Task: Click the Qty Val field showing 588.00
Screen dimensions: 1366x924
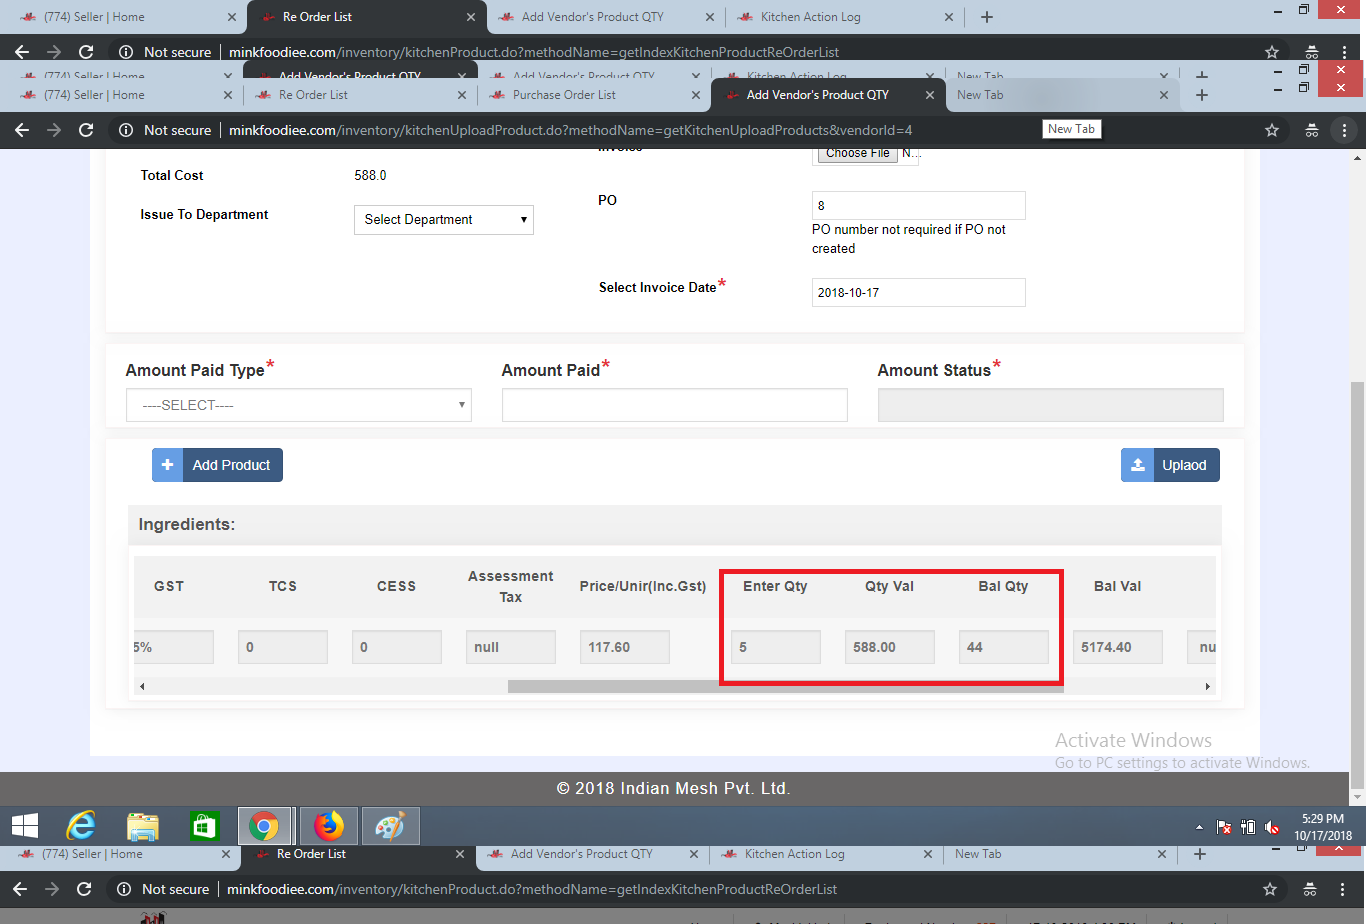Action: 890,647
